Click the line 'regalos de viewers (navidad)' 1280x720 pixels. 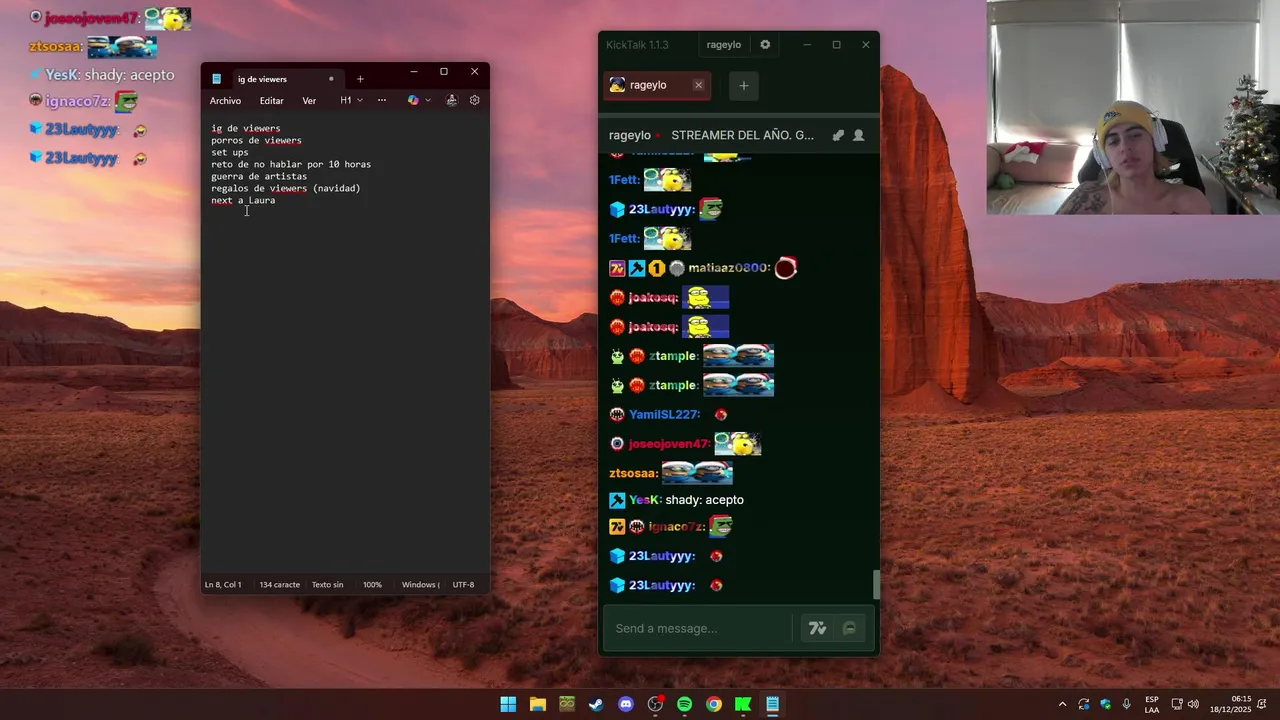(x=285, y=188)
